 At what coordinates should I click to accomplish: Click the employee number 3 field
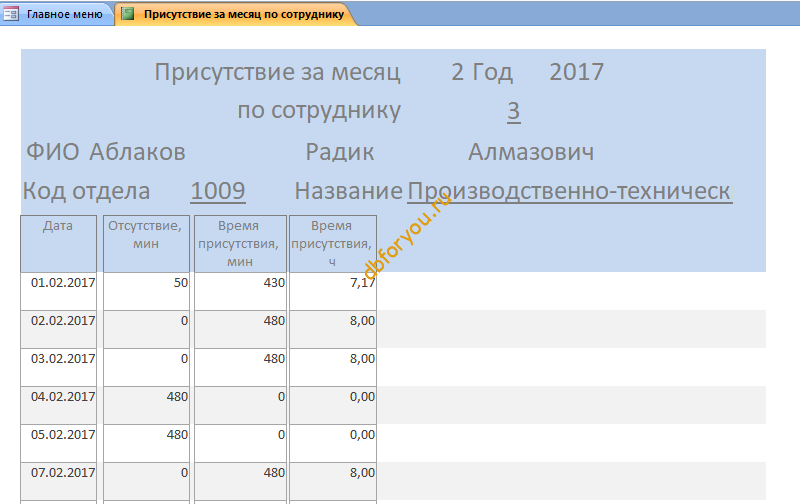click(x=514, y=111)
